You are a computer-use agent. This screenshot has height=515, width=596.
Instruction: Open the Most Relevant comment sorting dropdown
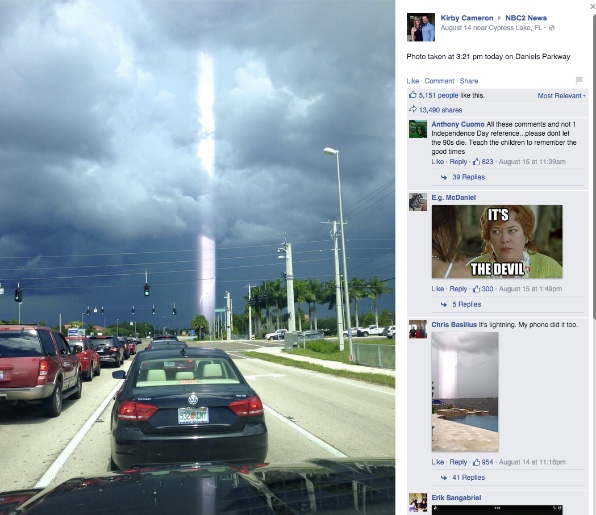[561, 96]
